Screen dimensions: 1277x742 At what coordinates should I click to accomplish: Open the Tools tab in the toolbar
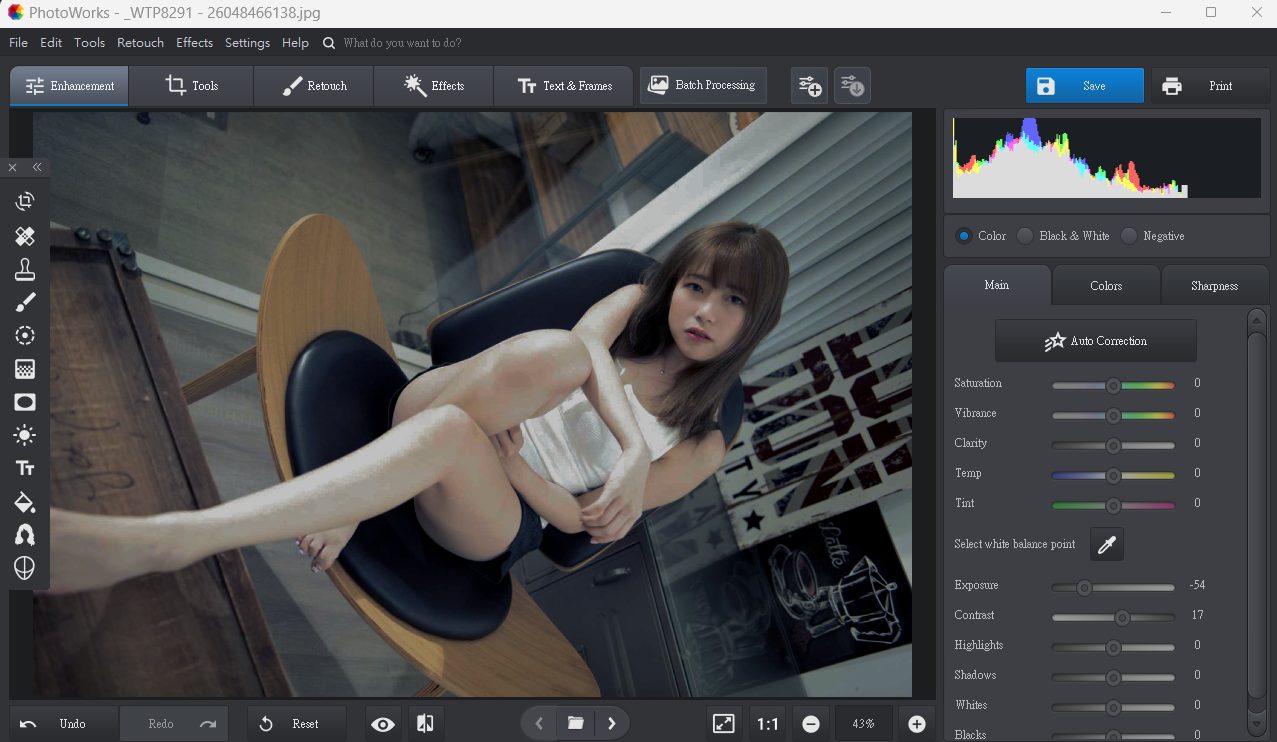[x=192, y=86]
